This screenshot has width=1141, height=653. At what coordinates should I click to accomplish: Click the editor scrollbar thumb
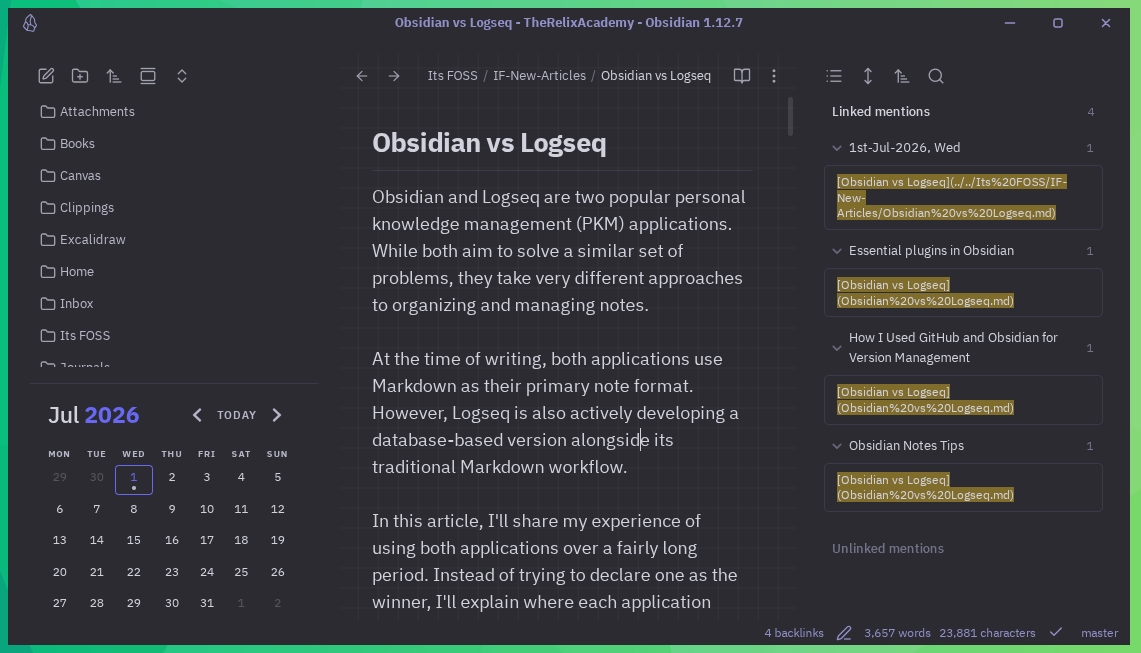point(790,116)
